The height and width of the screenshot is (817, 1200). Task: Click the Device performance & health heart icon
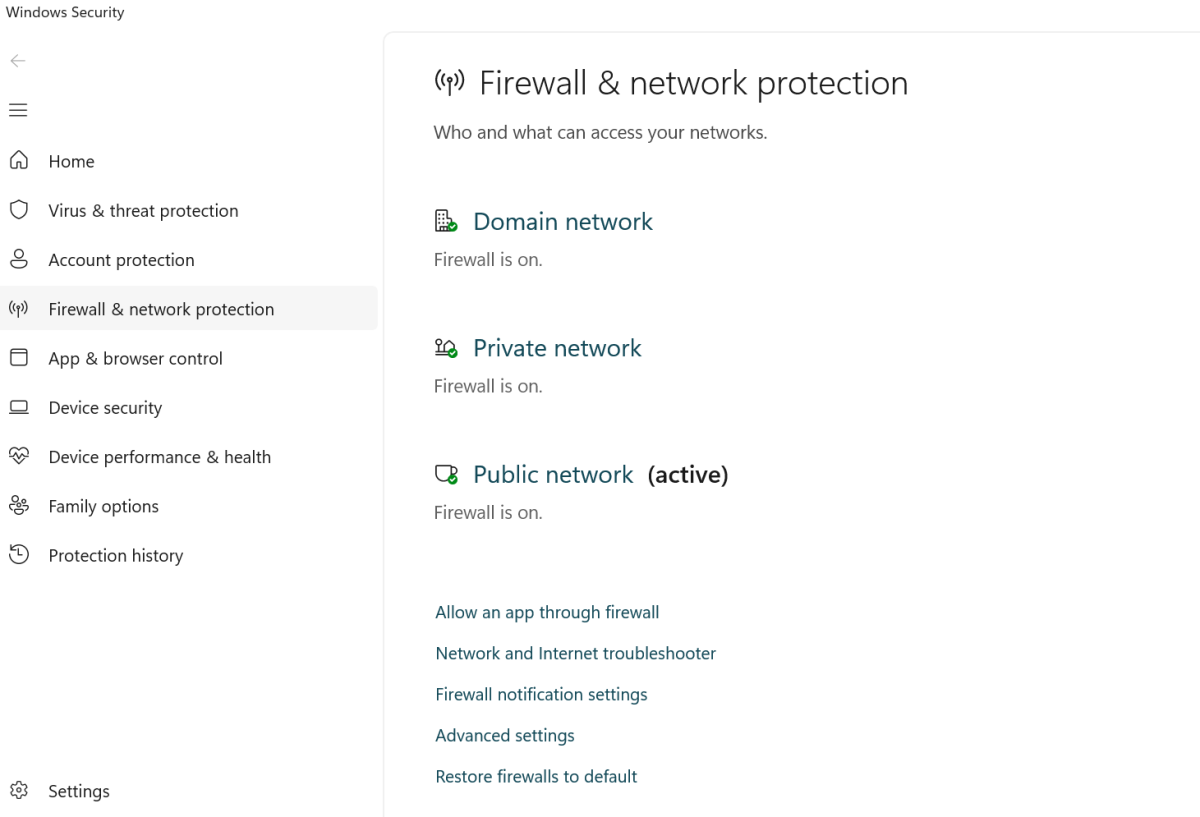[x=18, y=457]
